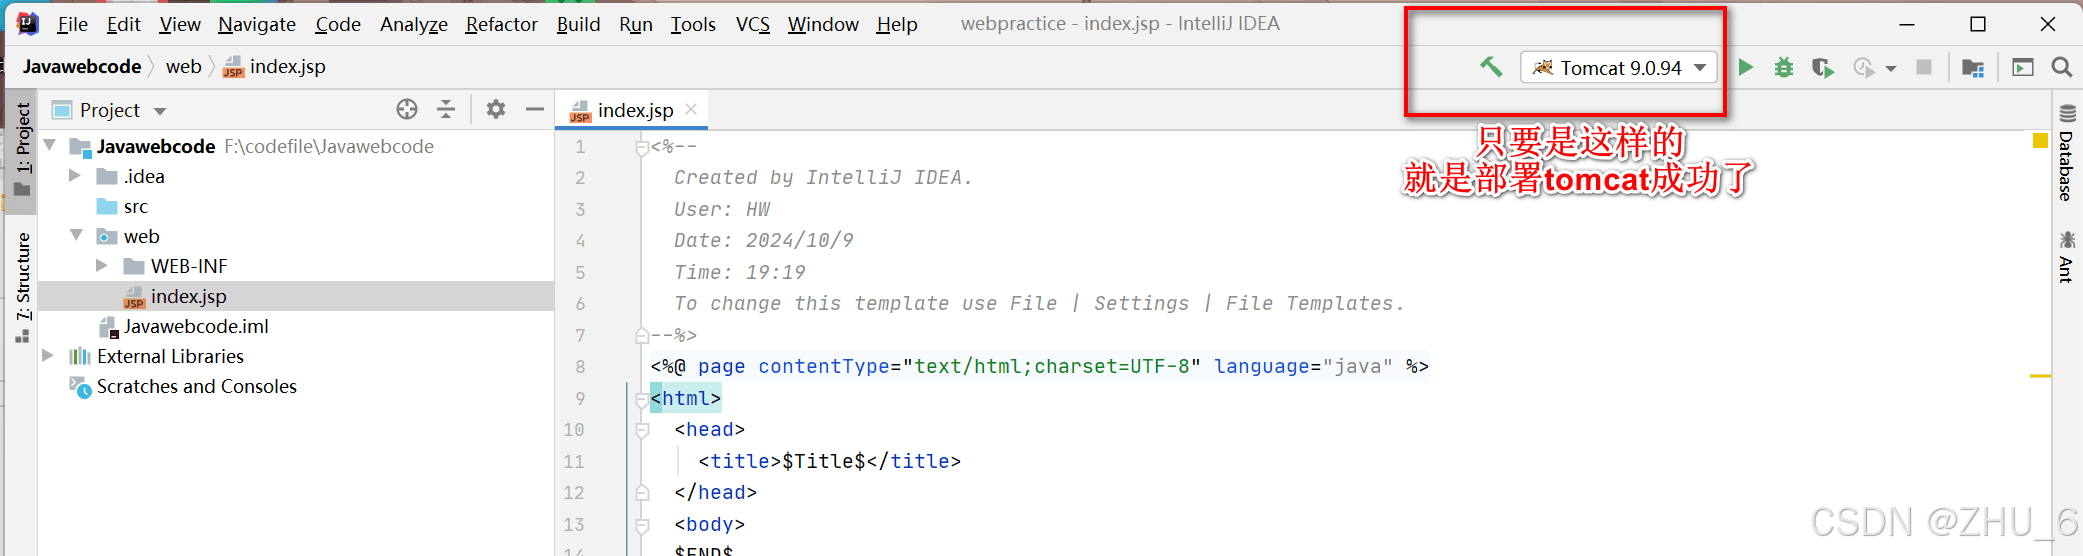Click the Debug bug icon
Image resolution: width=2083 pixels, height=556 pixels.
point(1784,68)
